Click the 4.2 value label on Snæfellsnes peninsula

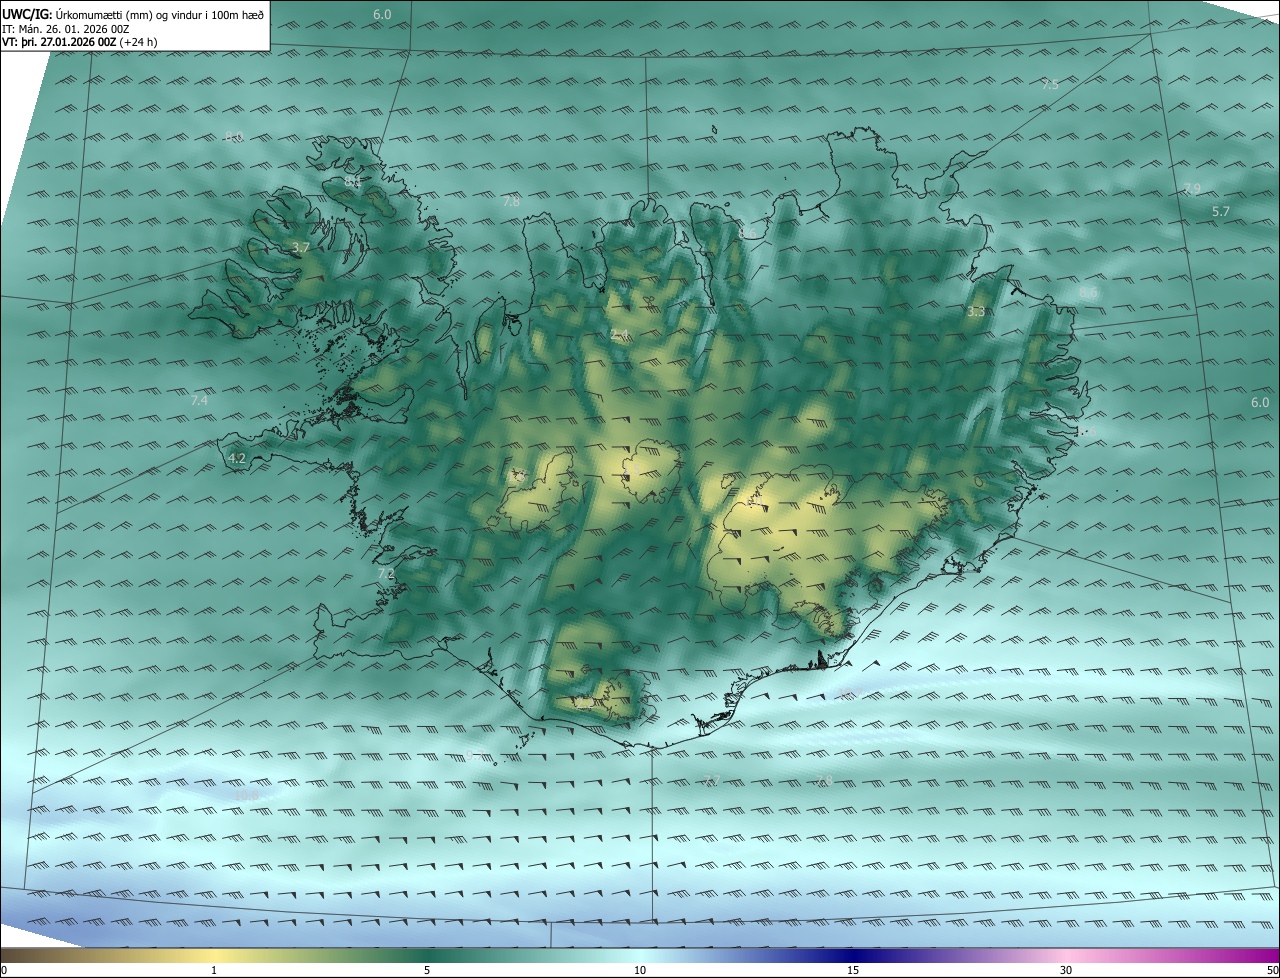tap(237, 458)
